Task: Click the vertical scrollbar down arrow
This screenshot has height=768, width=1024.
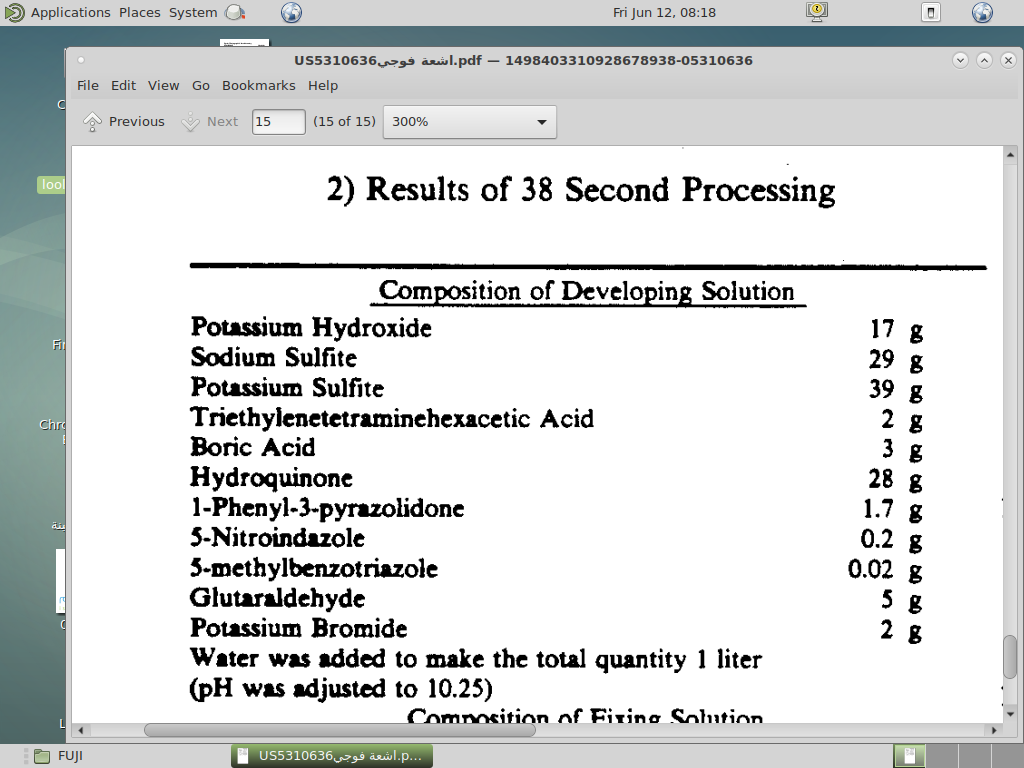Action: pyautogui.click(x=1010, y=714)
